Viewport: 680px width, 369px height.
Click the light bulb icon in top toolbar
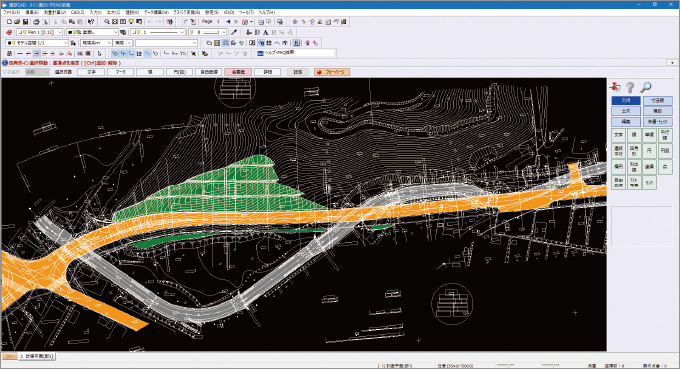(131, 22)
